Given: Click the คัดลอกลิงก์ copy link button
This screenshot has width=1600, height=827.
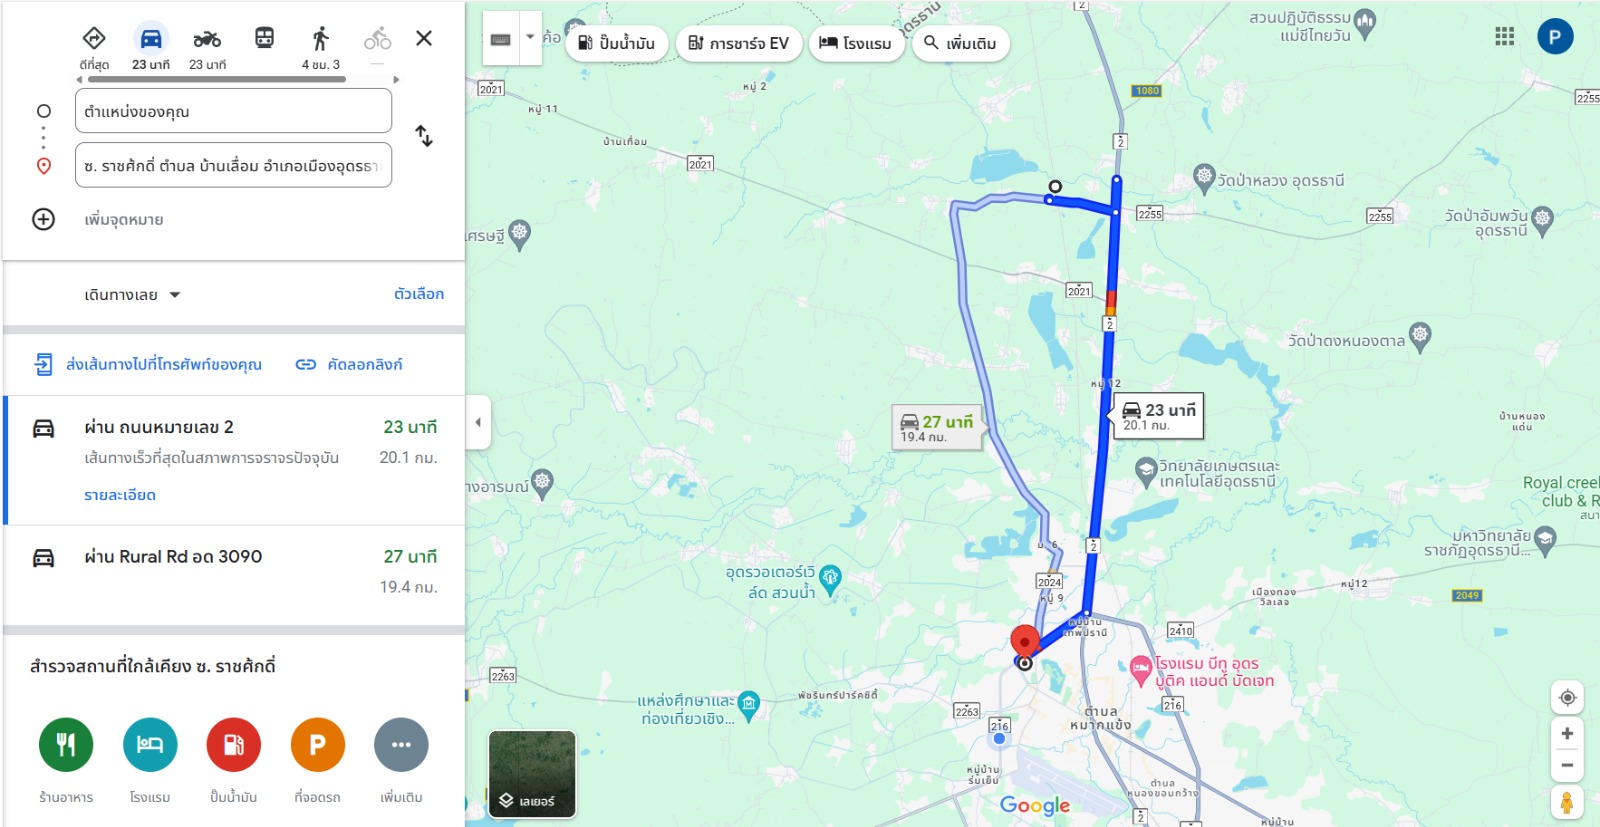Looking at the screenshot, I should [349, 365].
